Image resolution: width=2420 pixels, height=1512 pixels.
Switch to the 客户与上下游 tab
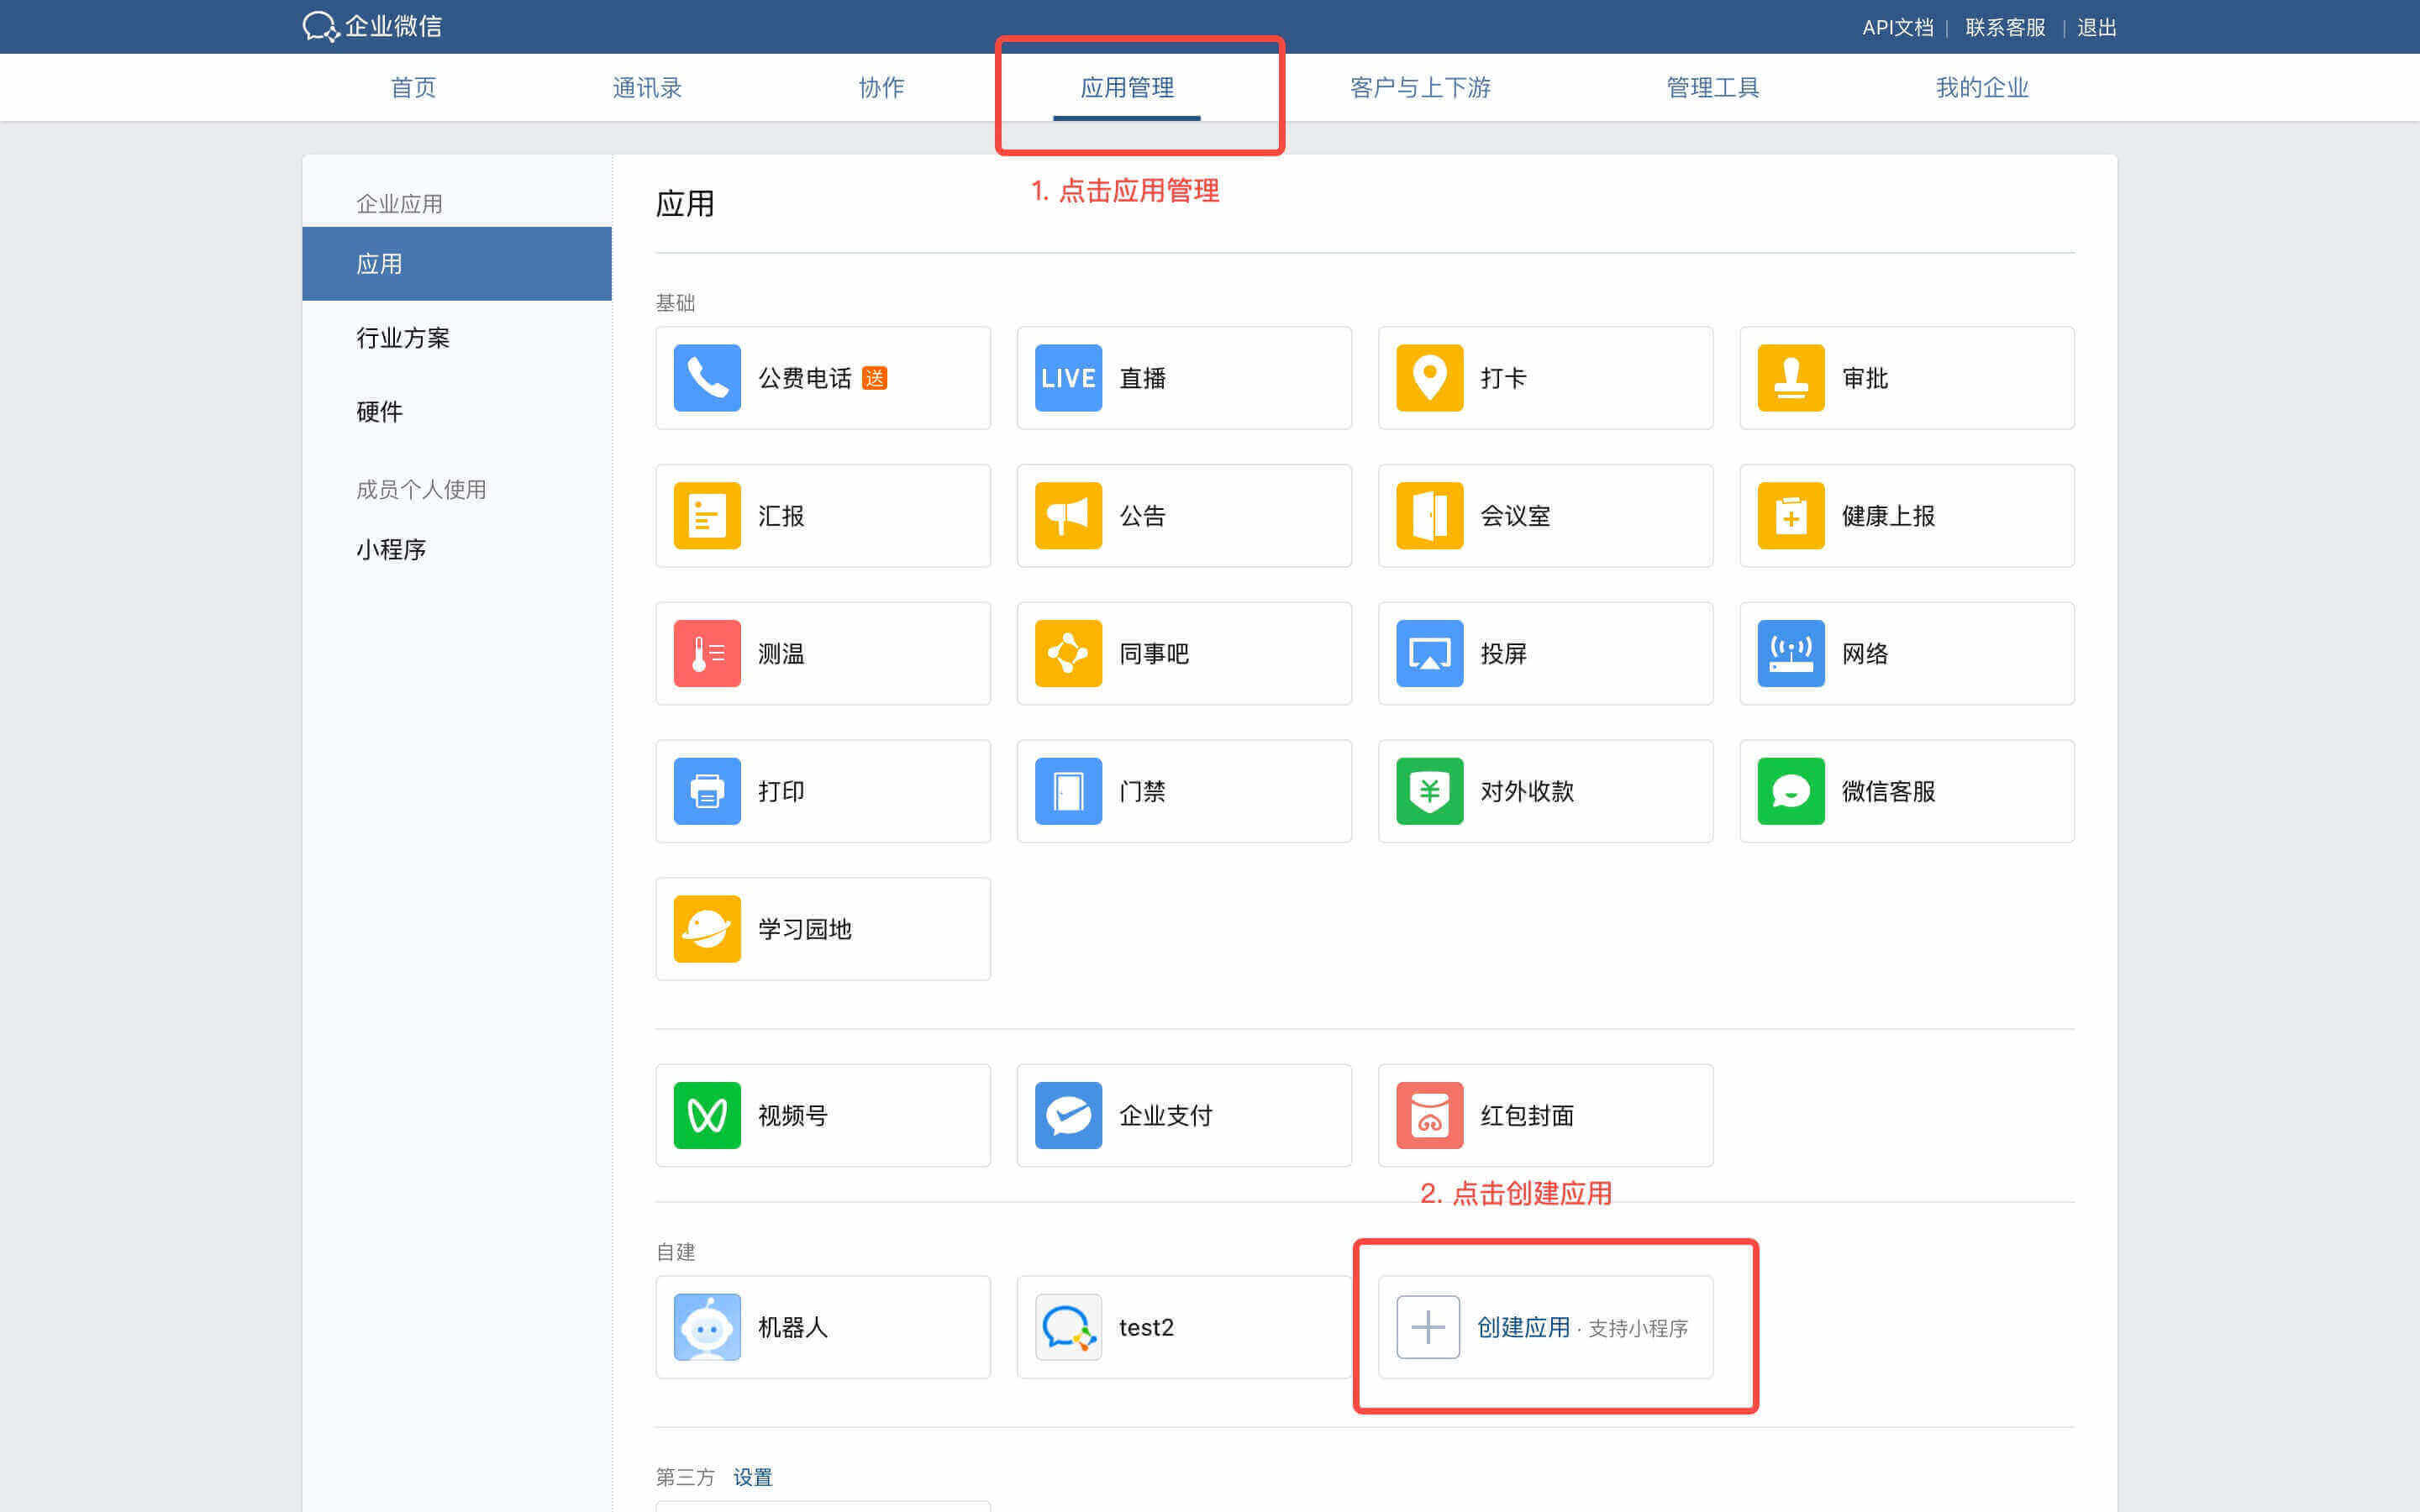[x=1420, y=88]
